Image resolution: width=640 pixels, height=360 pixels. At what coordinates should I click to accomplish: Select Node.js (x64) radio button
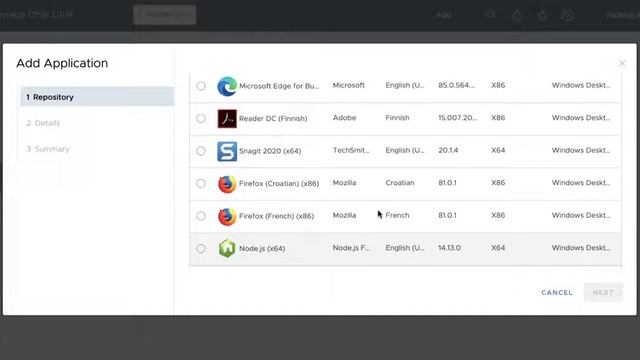[x=201, y=248]
